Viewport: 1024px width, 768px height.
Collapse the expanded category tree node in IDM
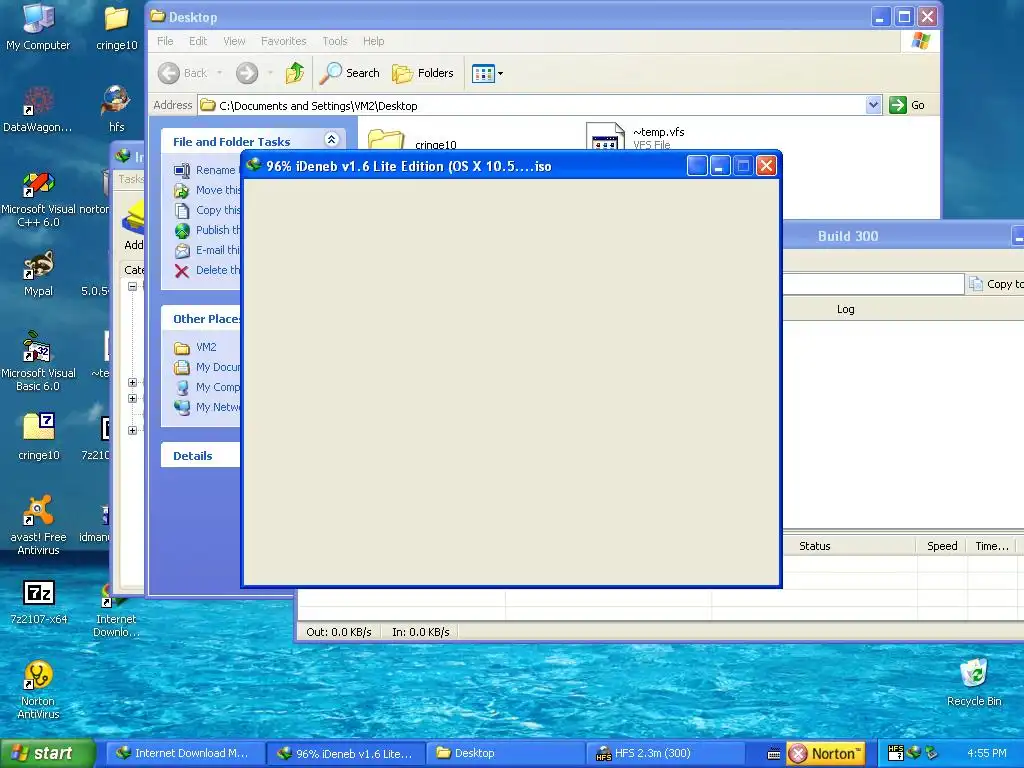pos(133,286)
